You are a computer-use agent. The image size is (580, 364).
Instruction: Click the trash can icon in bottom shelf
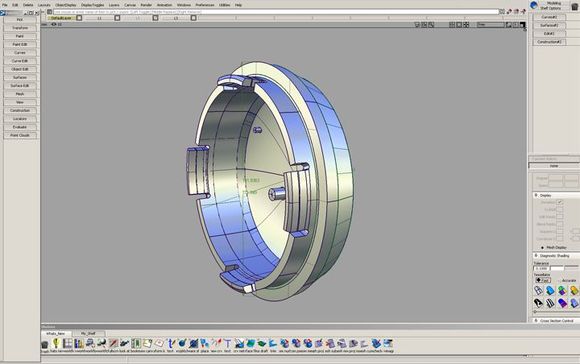[x=45, y=344]
